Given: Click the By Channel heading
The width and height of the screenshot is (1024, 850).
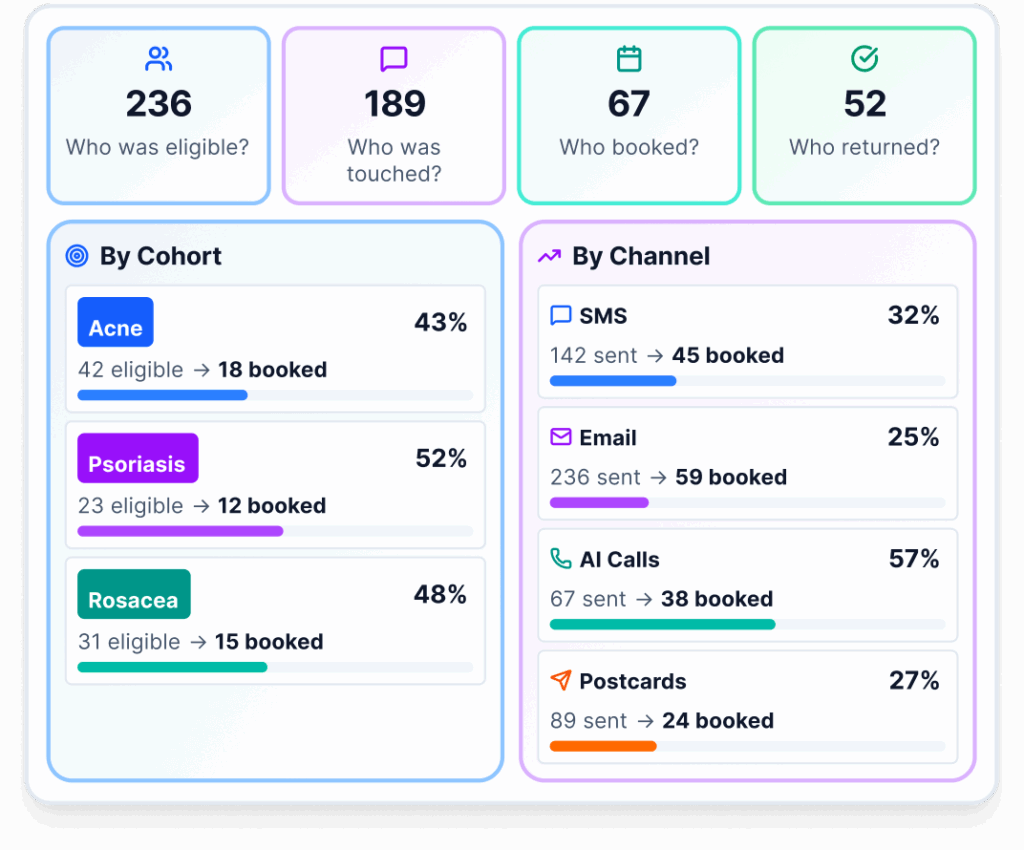Looking at the screenshot, I should [641, 256].
